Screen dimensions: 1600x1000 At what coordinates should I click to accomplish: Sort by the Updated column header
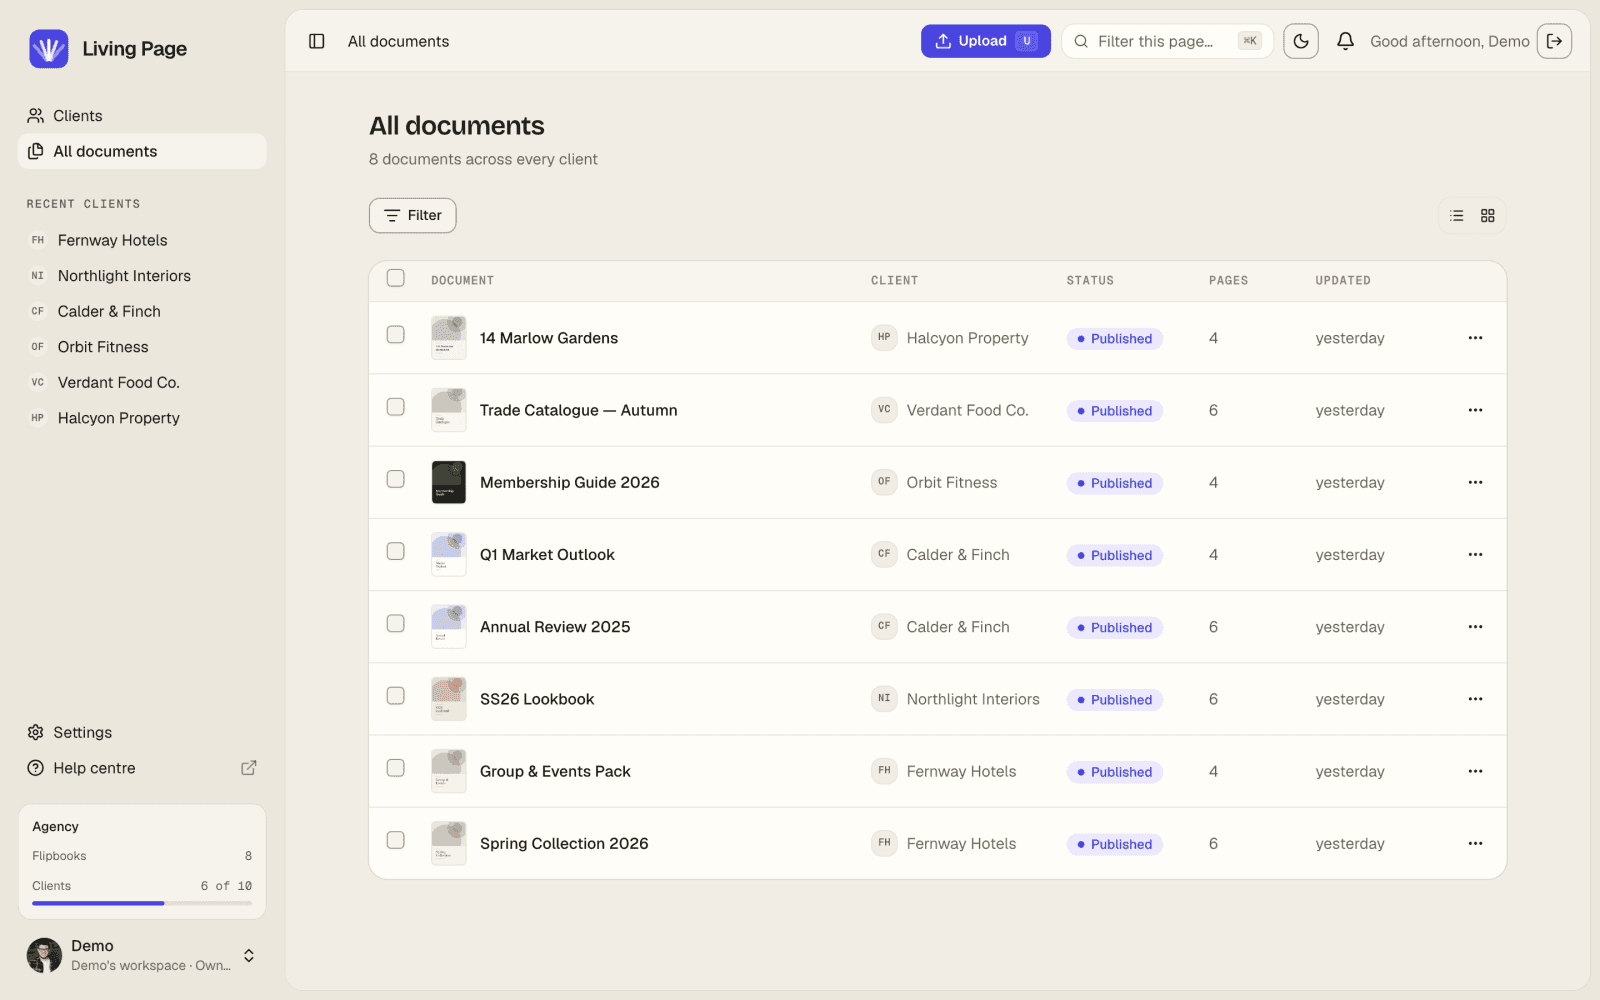click(1343, 281)
